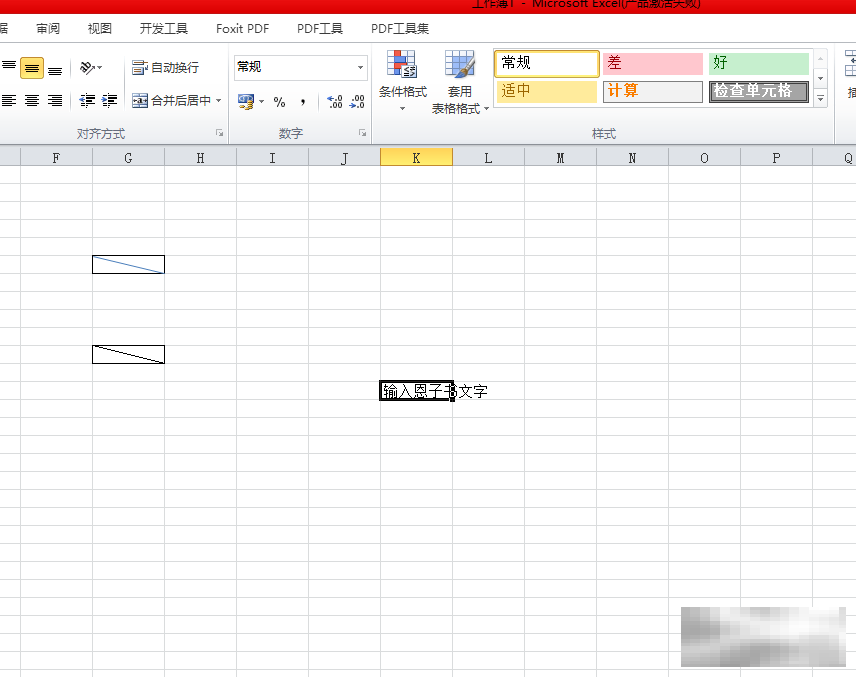Image resolution: width=856 pixels, height=677 pixels.
Task: Select column J header
Action: [344, 158]
